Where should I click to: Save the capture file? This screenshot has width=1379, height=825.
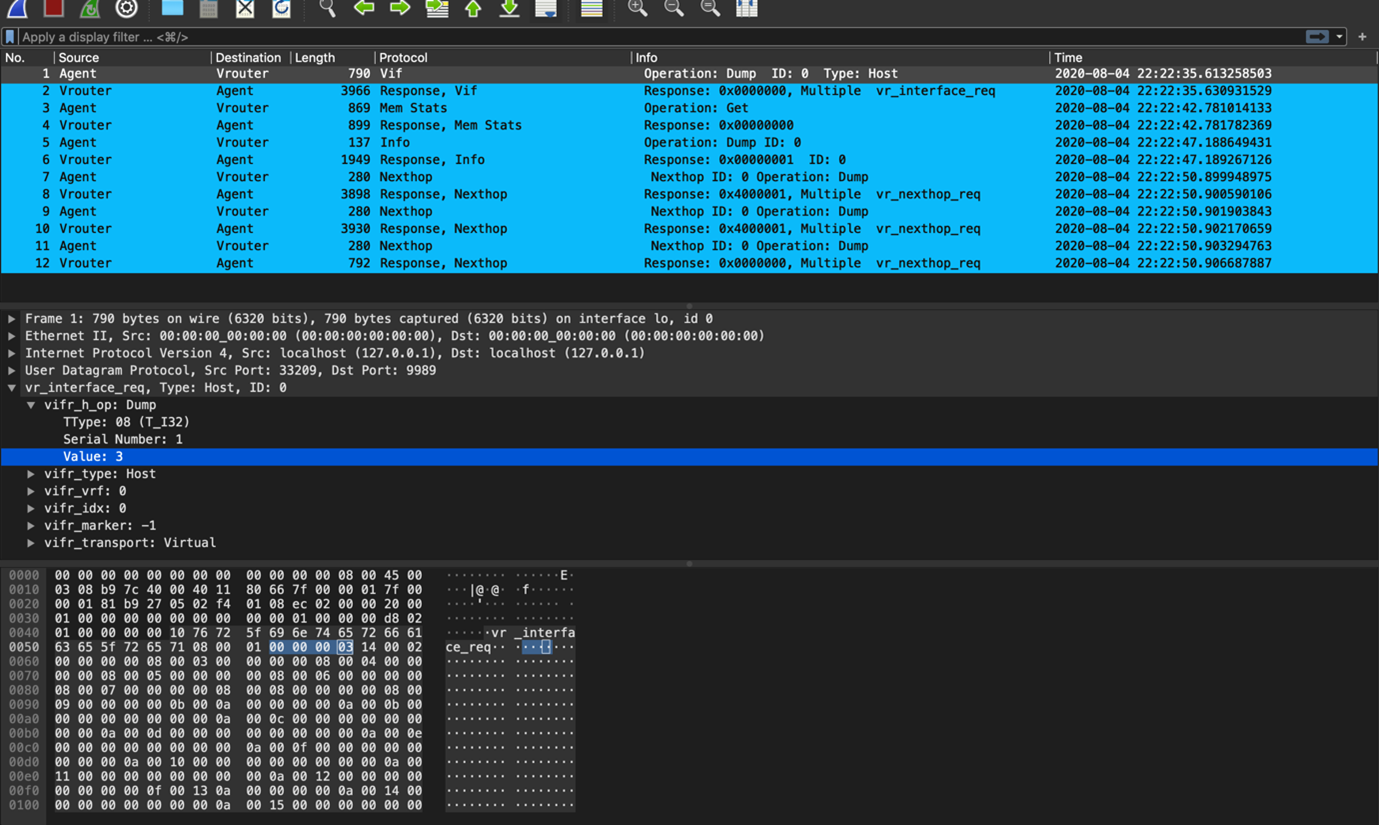click(x=208, y=8)
